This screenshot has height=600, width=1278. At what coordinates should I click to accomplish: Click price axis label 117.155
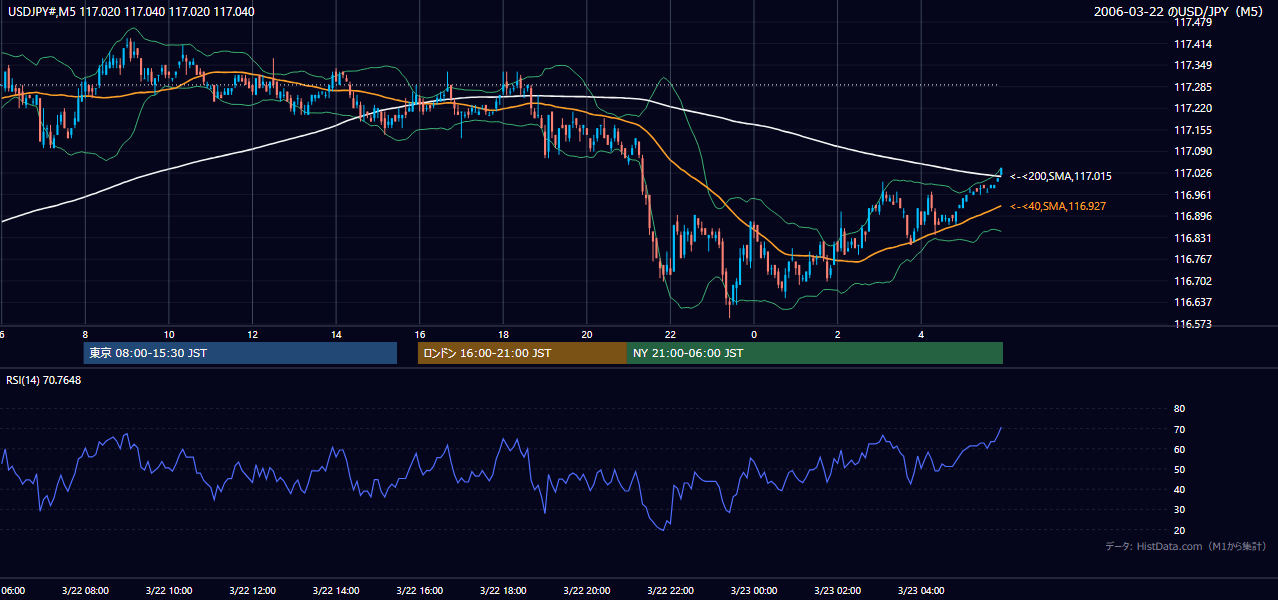click(x=1192, y=130)
